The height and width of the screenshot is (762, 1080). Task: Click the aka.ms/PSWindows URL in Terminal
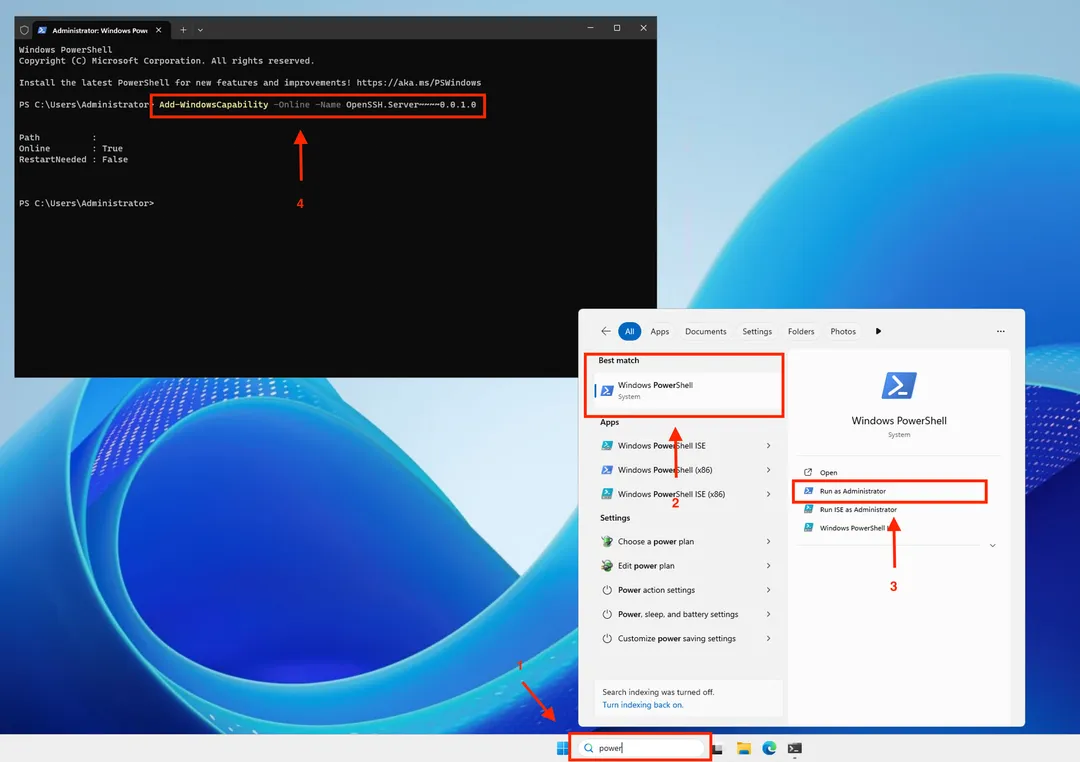(x=419, y=83)
